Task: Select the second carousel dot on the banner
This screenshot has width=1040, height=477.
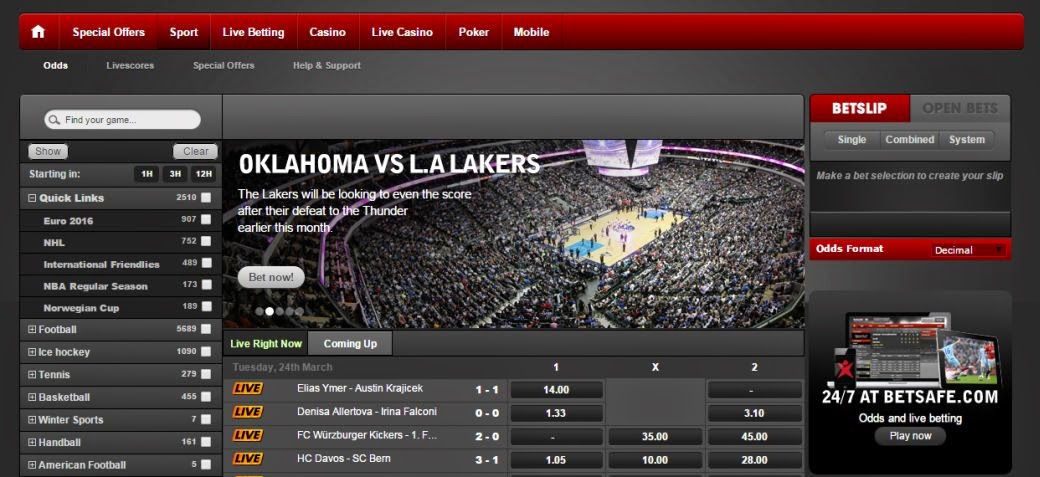Action: (x=269, y=311)
